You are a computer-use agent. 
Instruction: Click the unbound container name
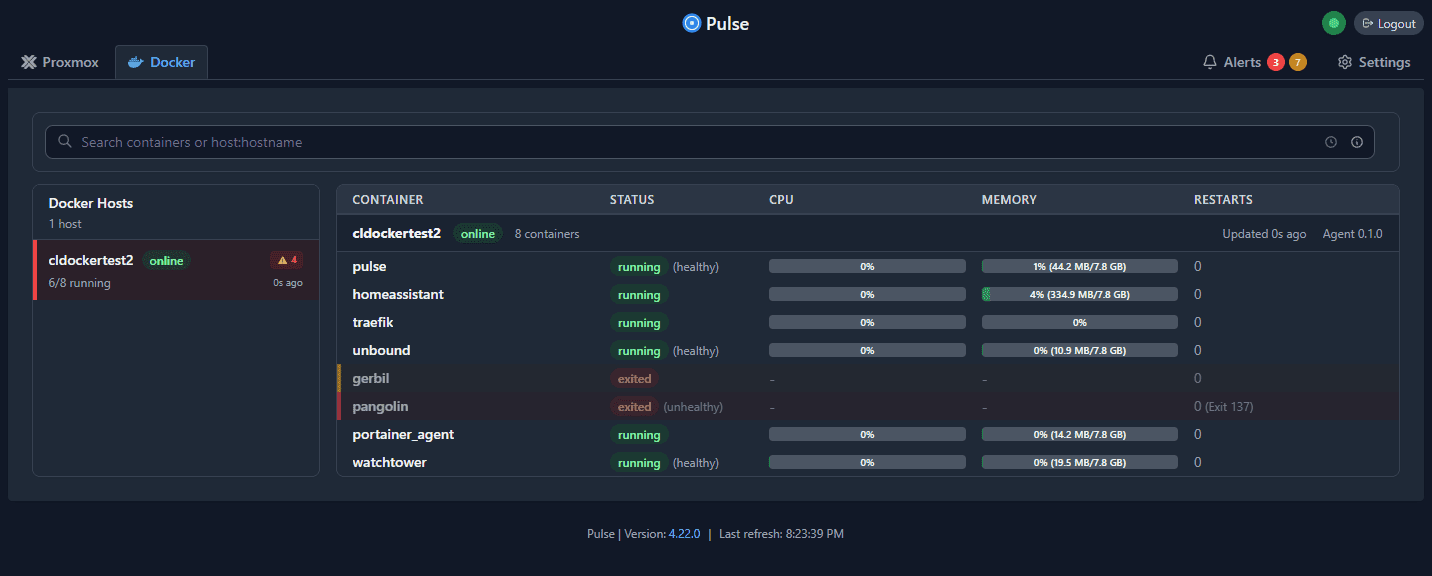[x=381, y=351]
